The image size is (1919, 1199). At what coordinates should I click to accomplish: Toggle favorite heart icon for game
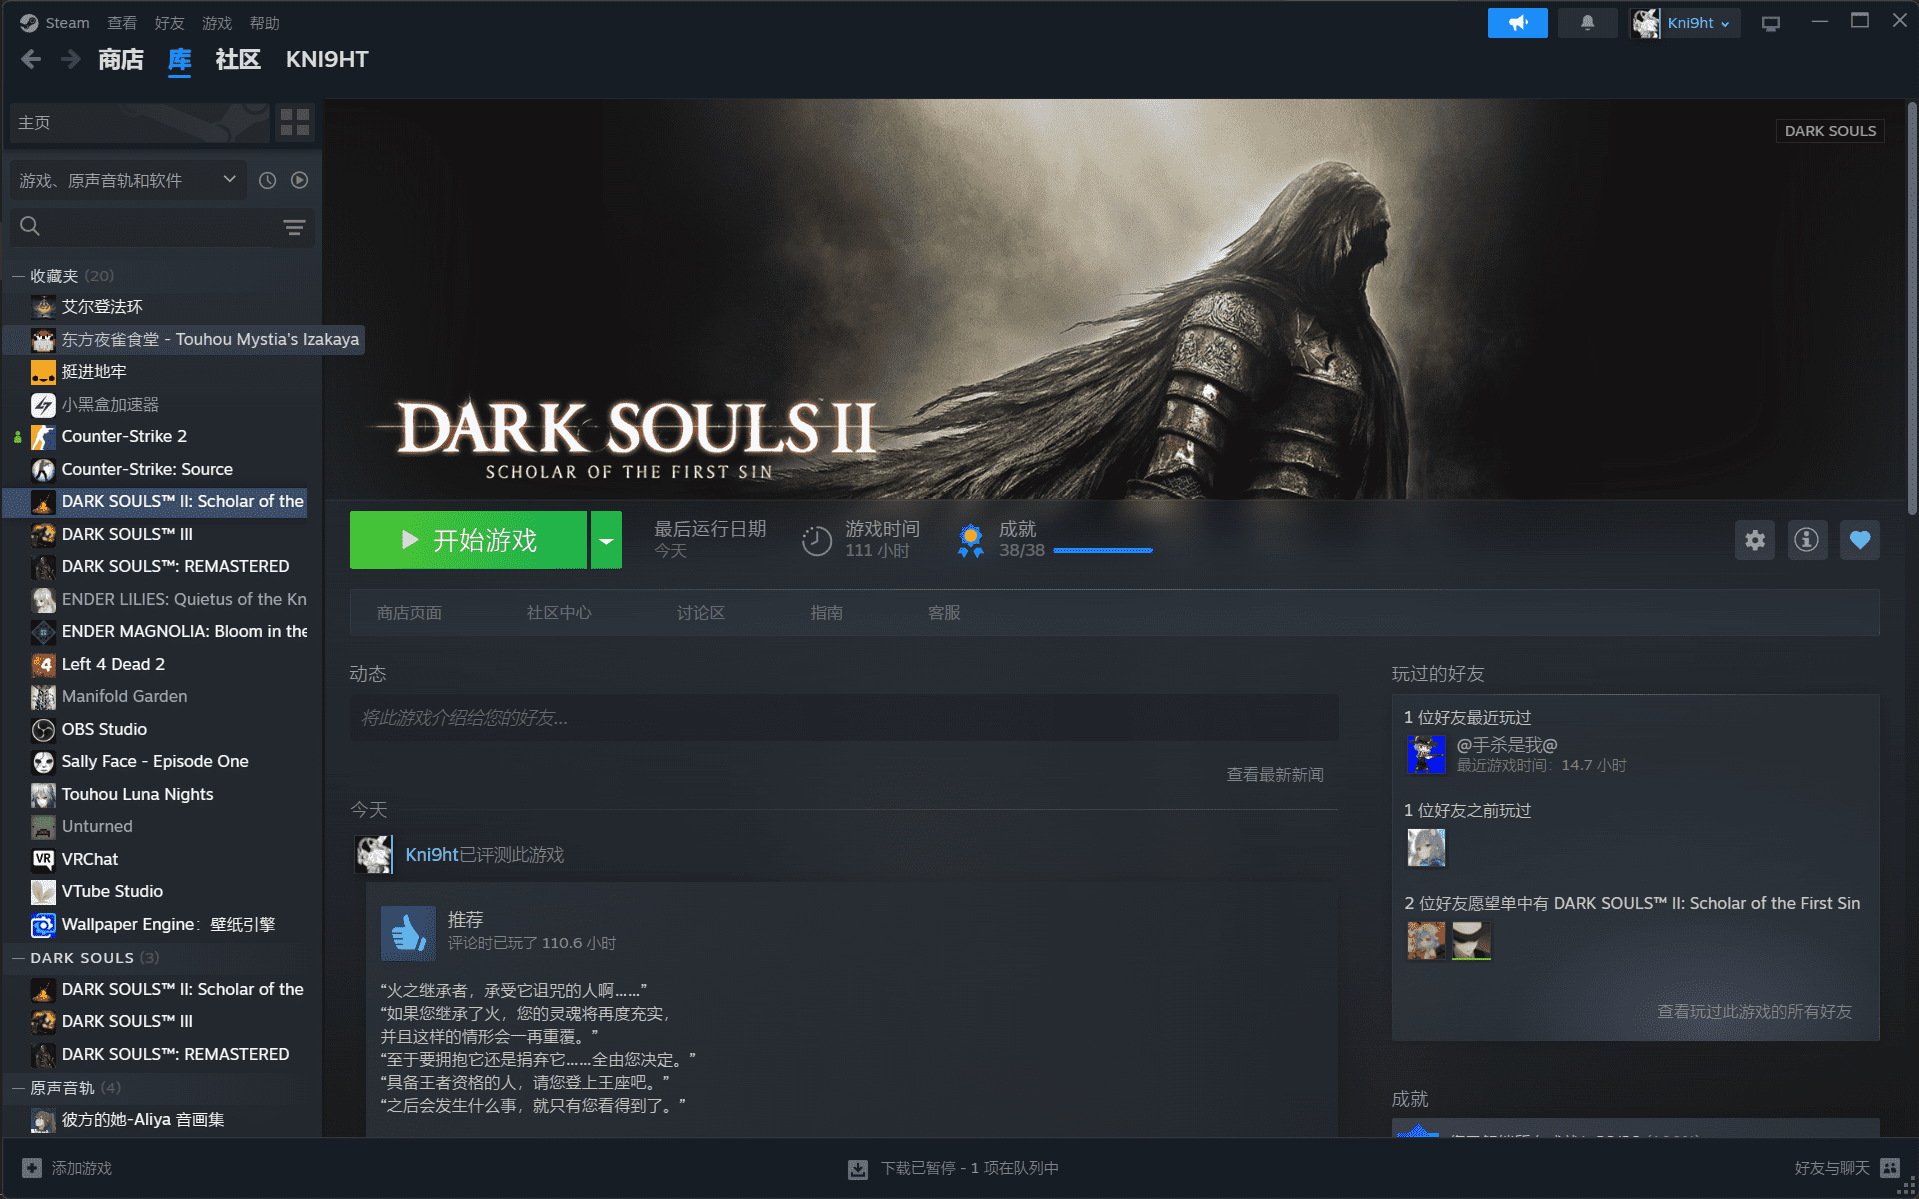pyautogui.click(x=1860, y=540)
